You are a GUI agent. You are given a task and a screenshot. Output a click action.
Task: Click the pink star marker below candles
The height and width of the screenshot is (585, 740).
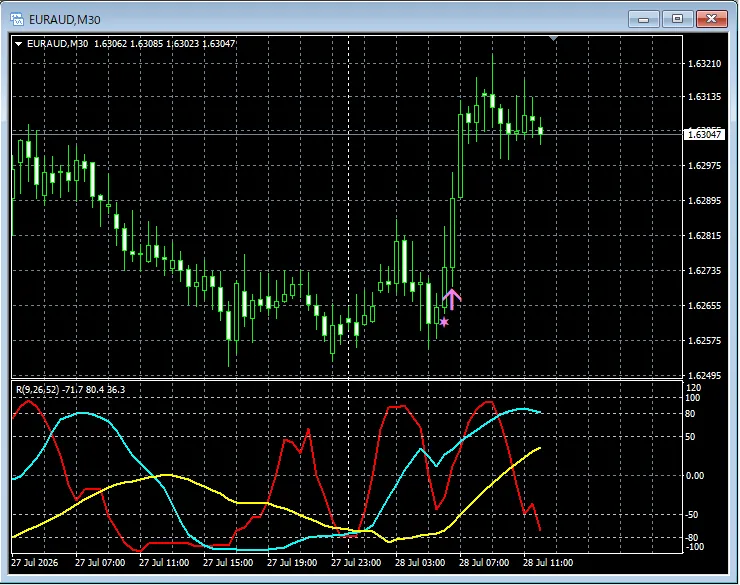pos(444,322)
